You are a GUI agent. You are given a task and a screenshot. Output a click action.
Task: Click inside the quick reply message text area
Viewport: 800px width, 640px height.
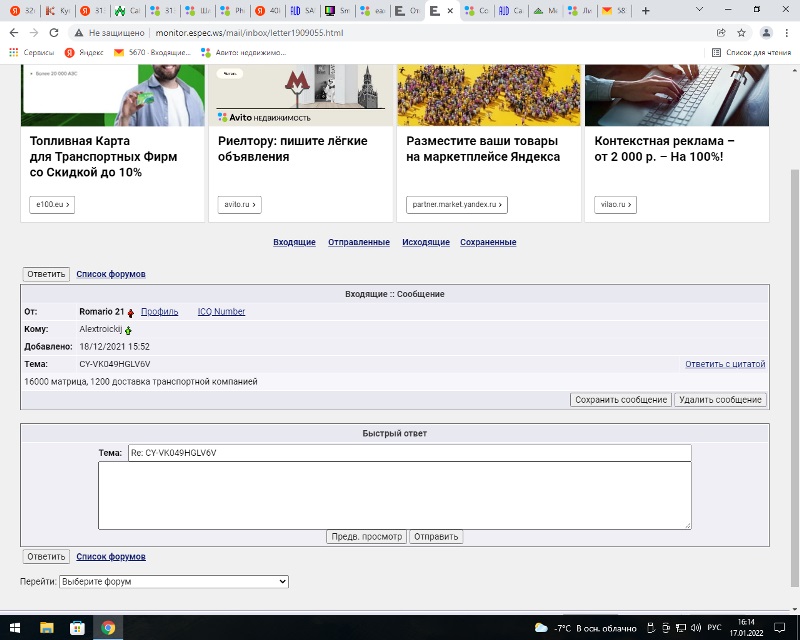coord(394,494)
